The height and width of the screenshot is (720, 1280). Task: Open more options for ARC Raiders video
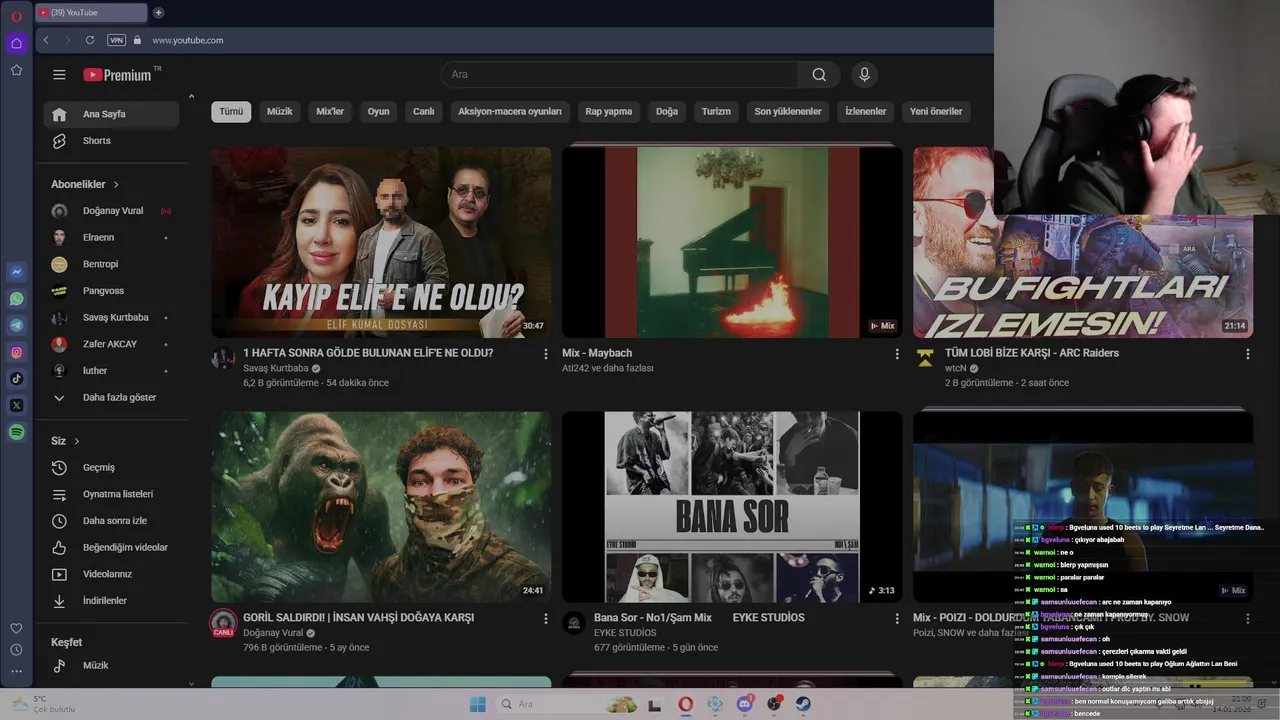point(1247,354)
